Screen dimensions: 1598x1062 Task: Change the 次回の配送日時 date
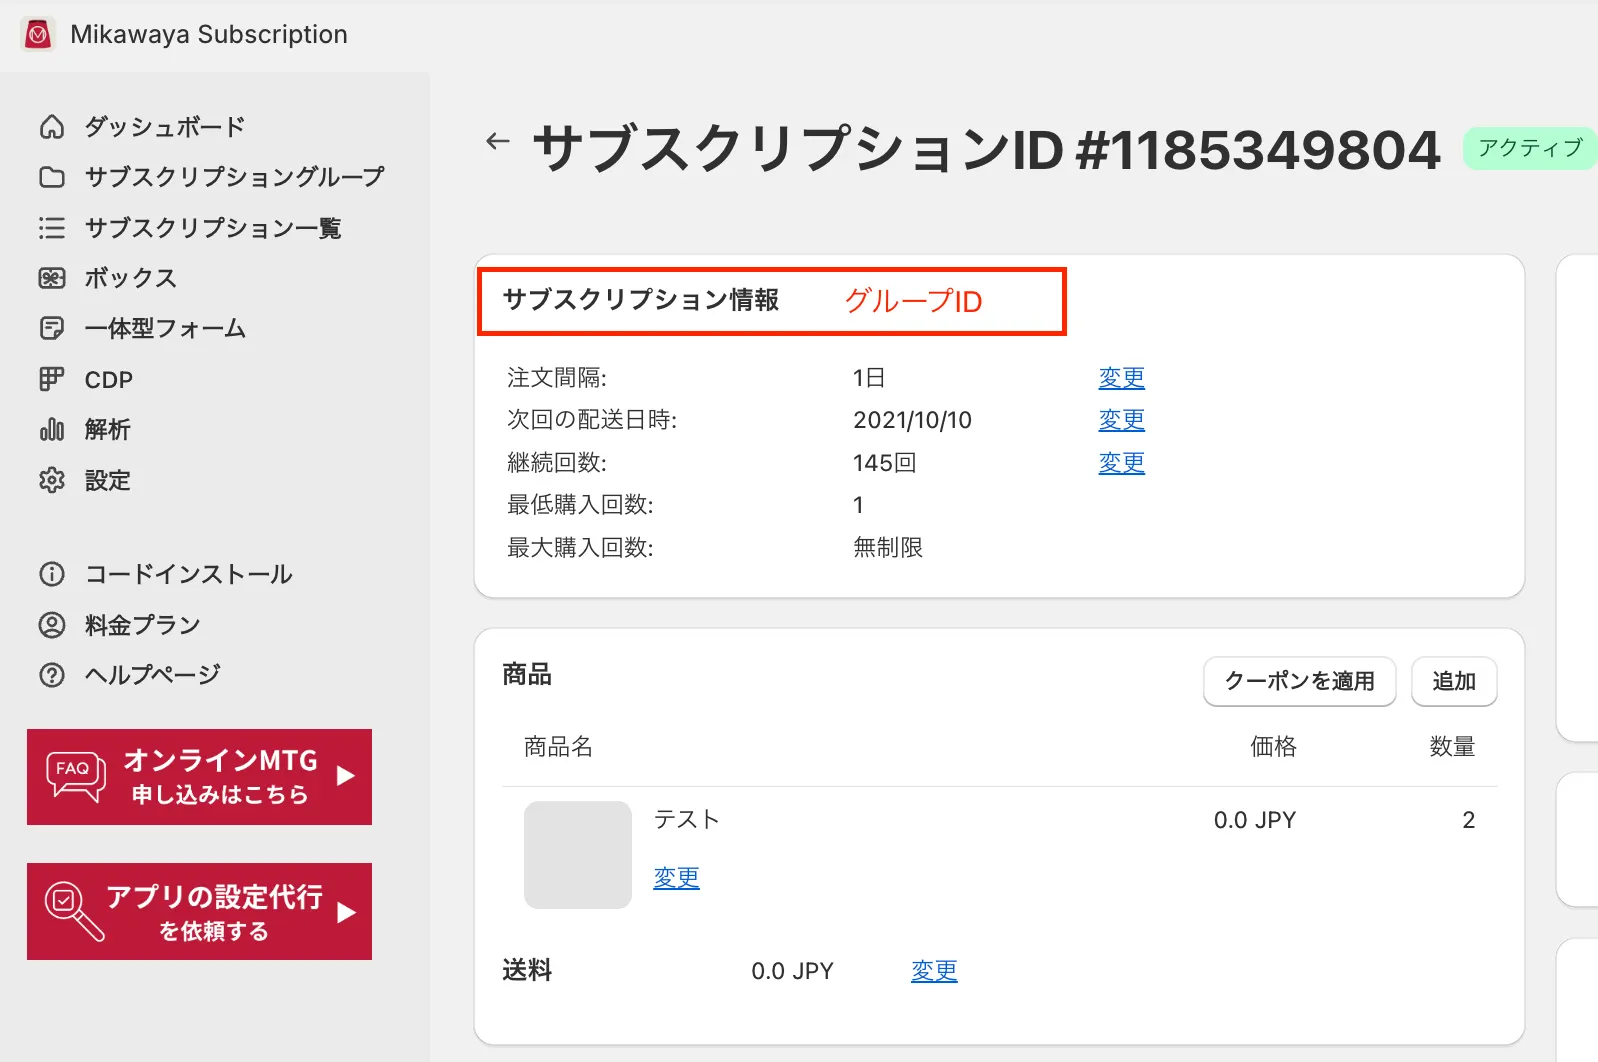pos(1121,420)
